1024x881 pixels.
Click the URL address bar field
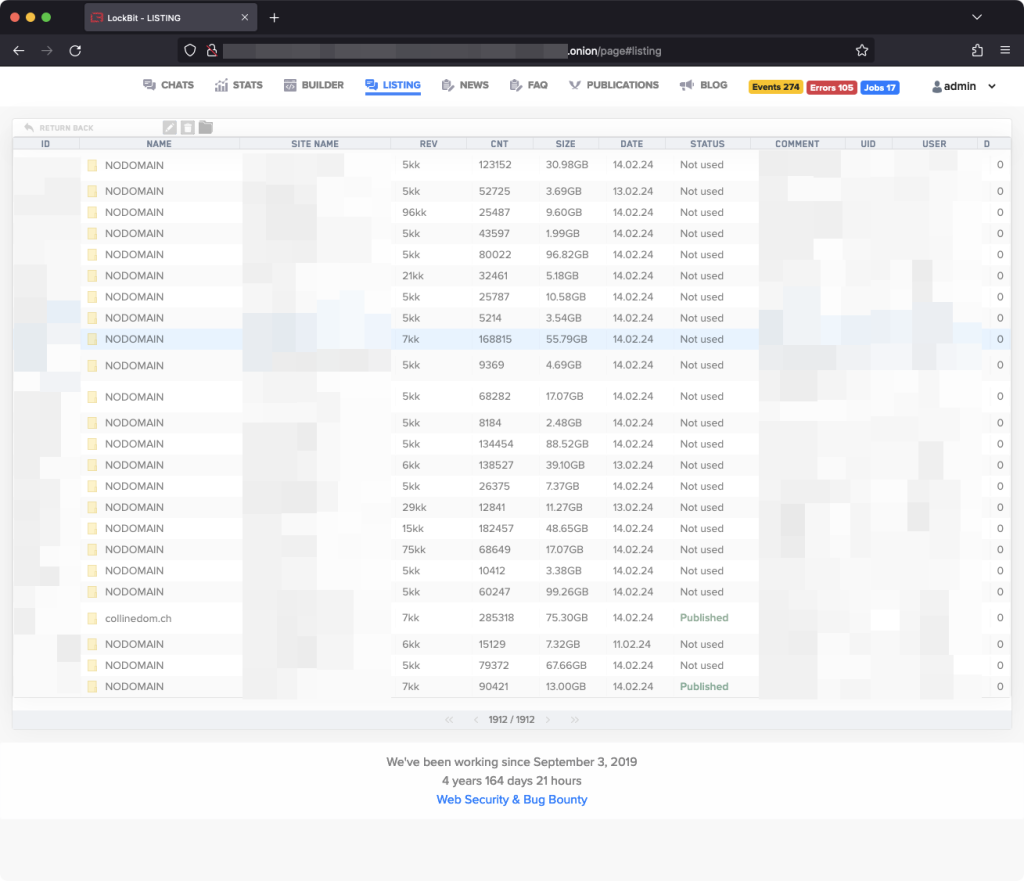pos(520,50)
